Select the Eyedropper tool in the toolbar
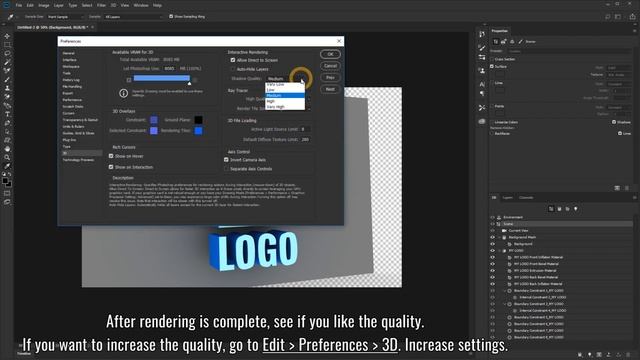Screen dimensions: 640x360 click(x=7, y=166)
